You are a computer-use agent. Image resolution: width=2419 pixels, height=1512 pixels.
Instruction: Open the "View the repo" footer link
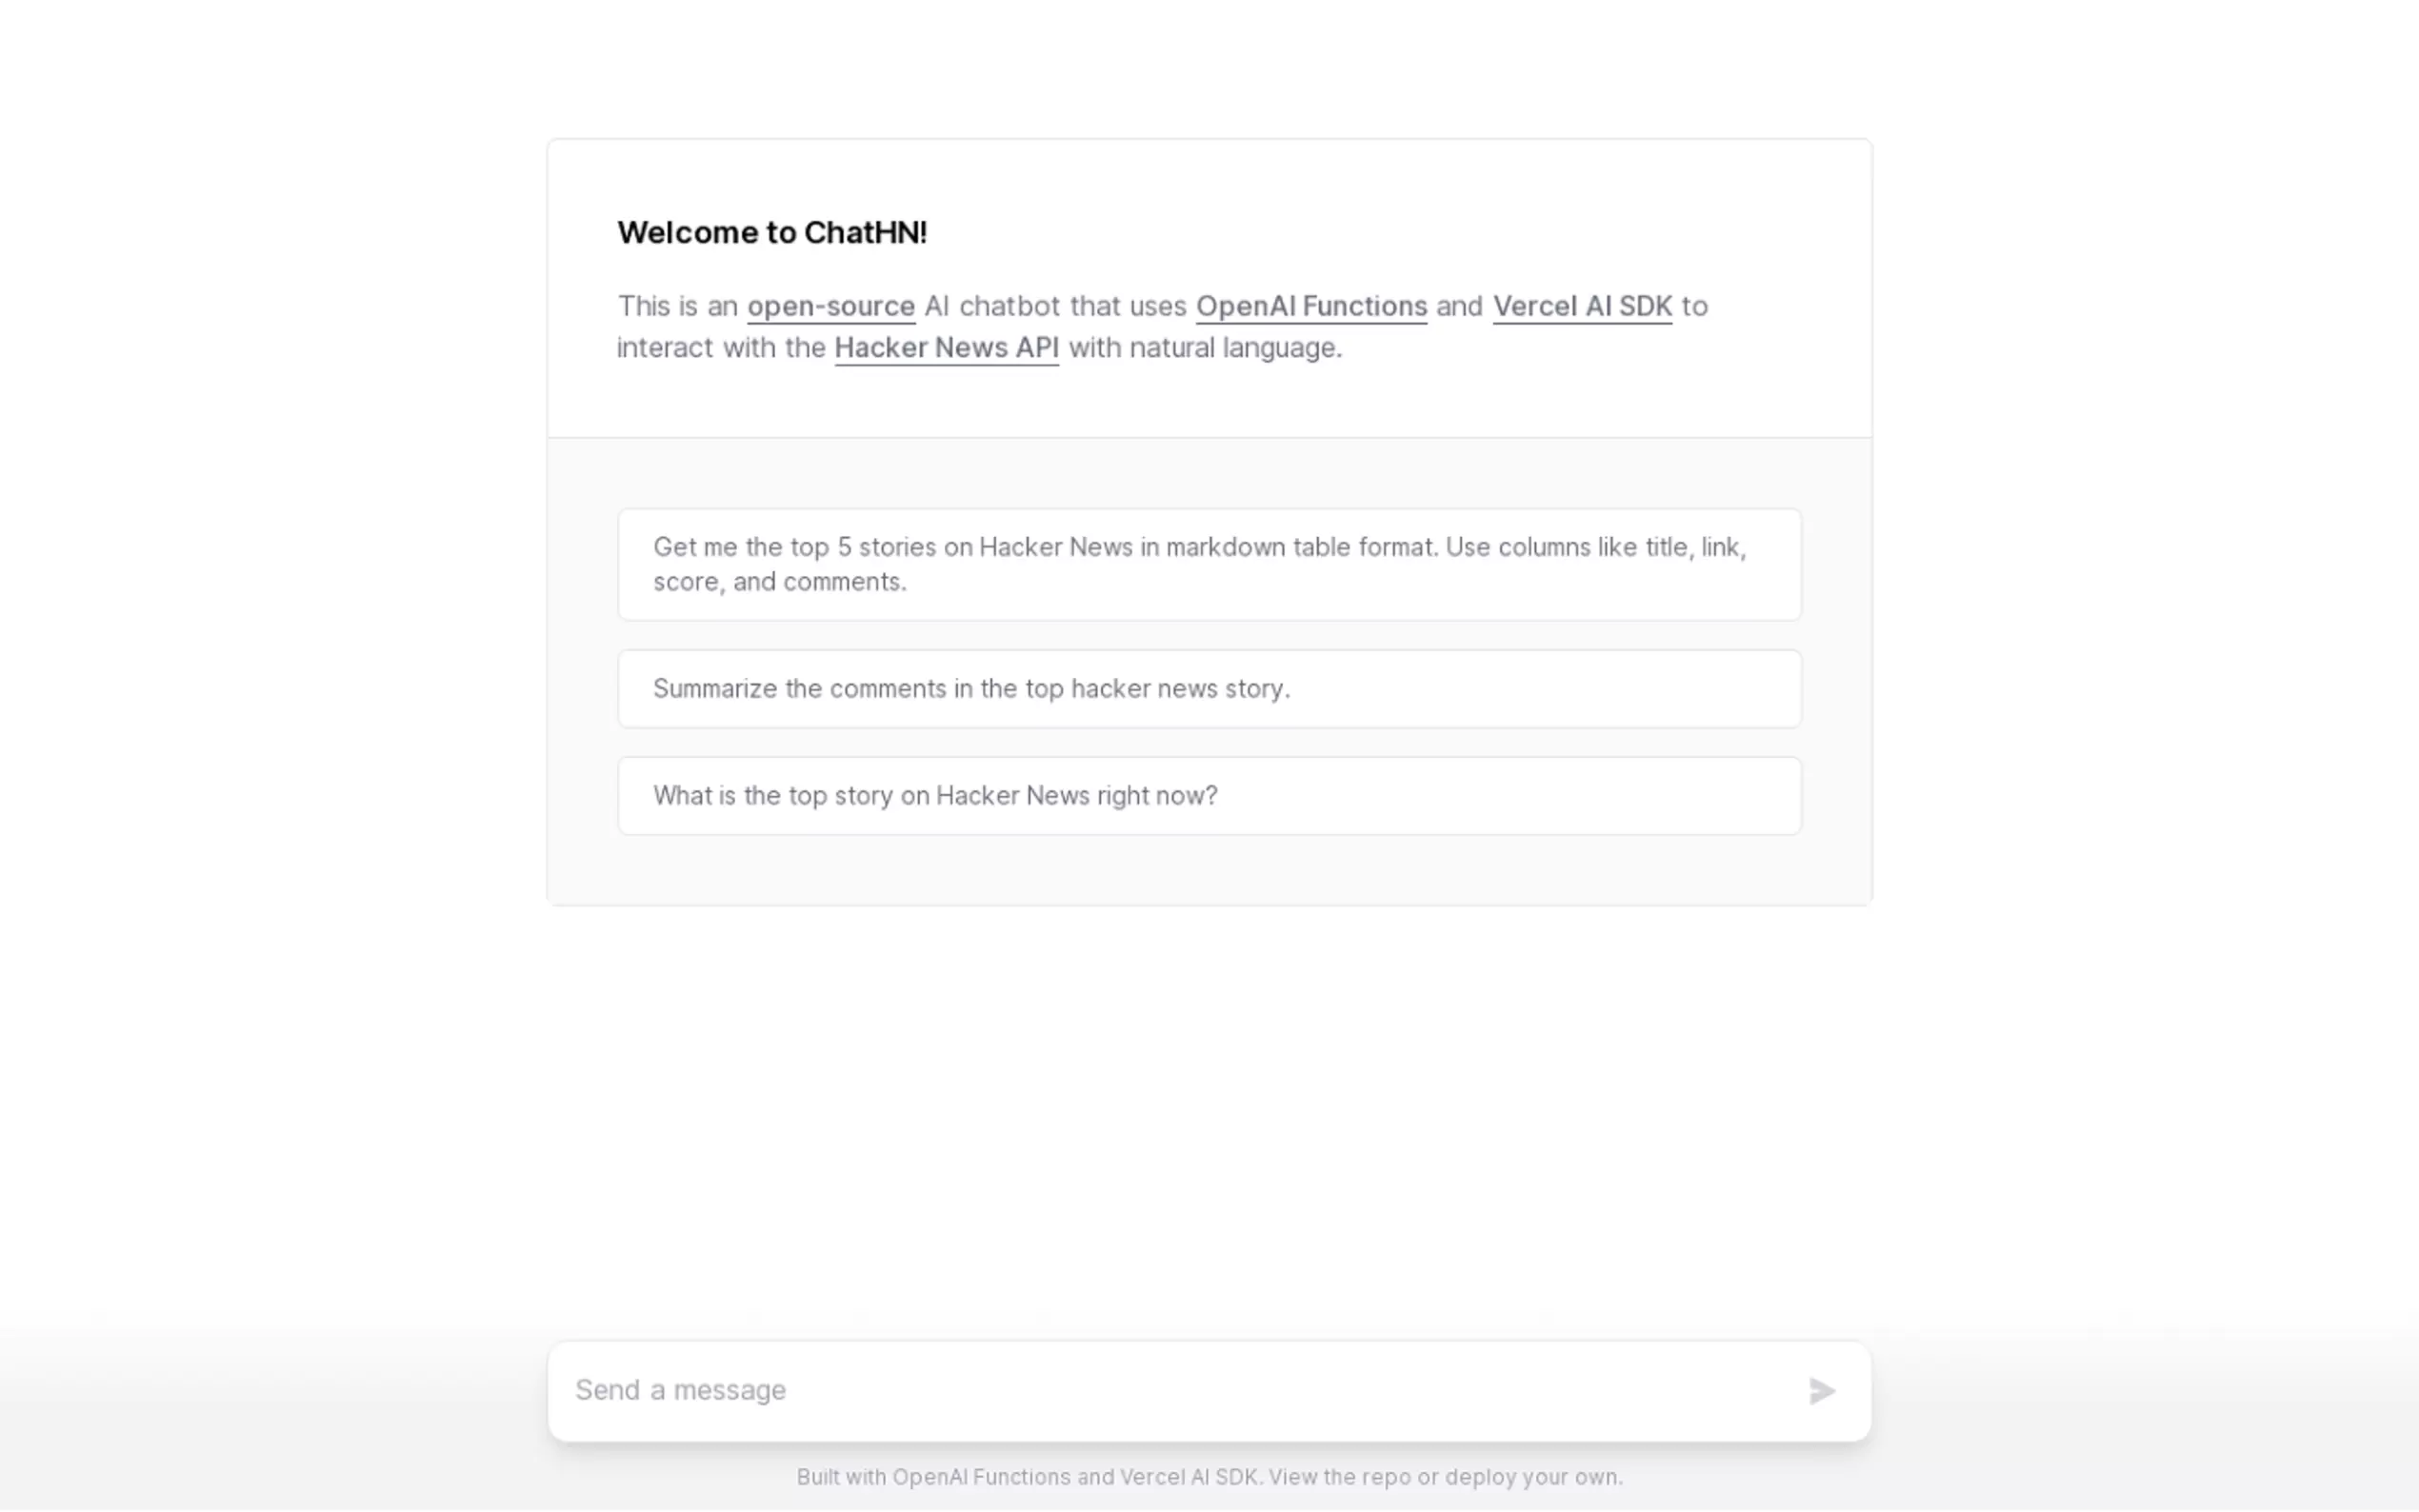pos(1339,1477)
